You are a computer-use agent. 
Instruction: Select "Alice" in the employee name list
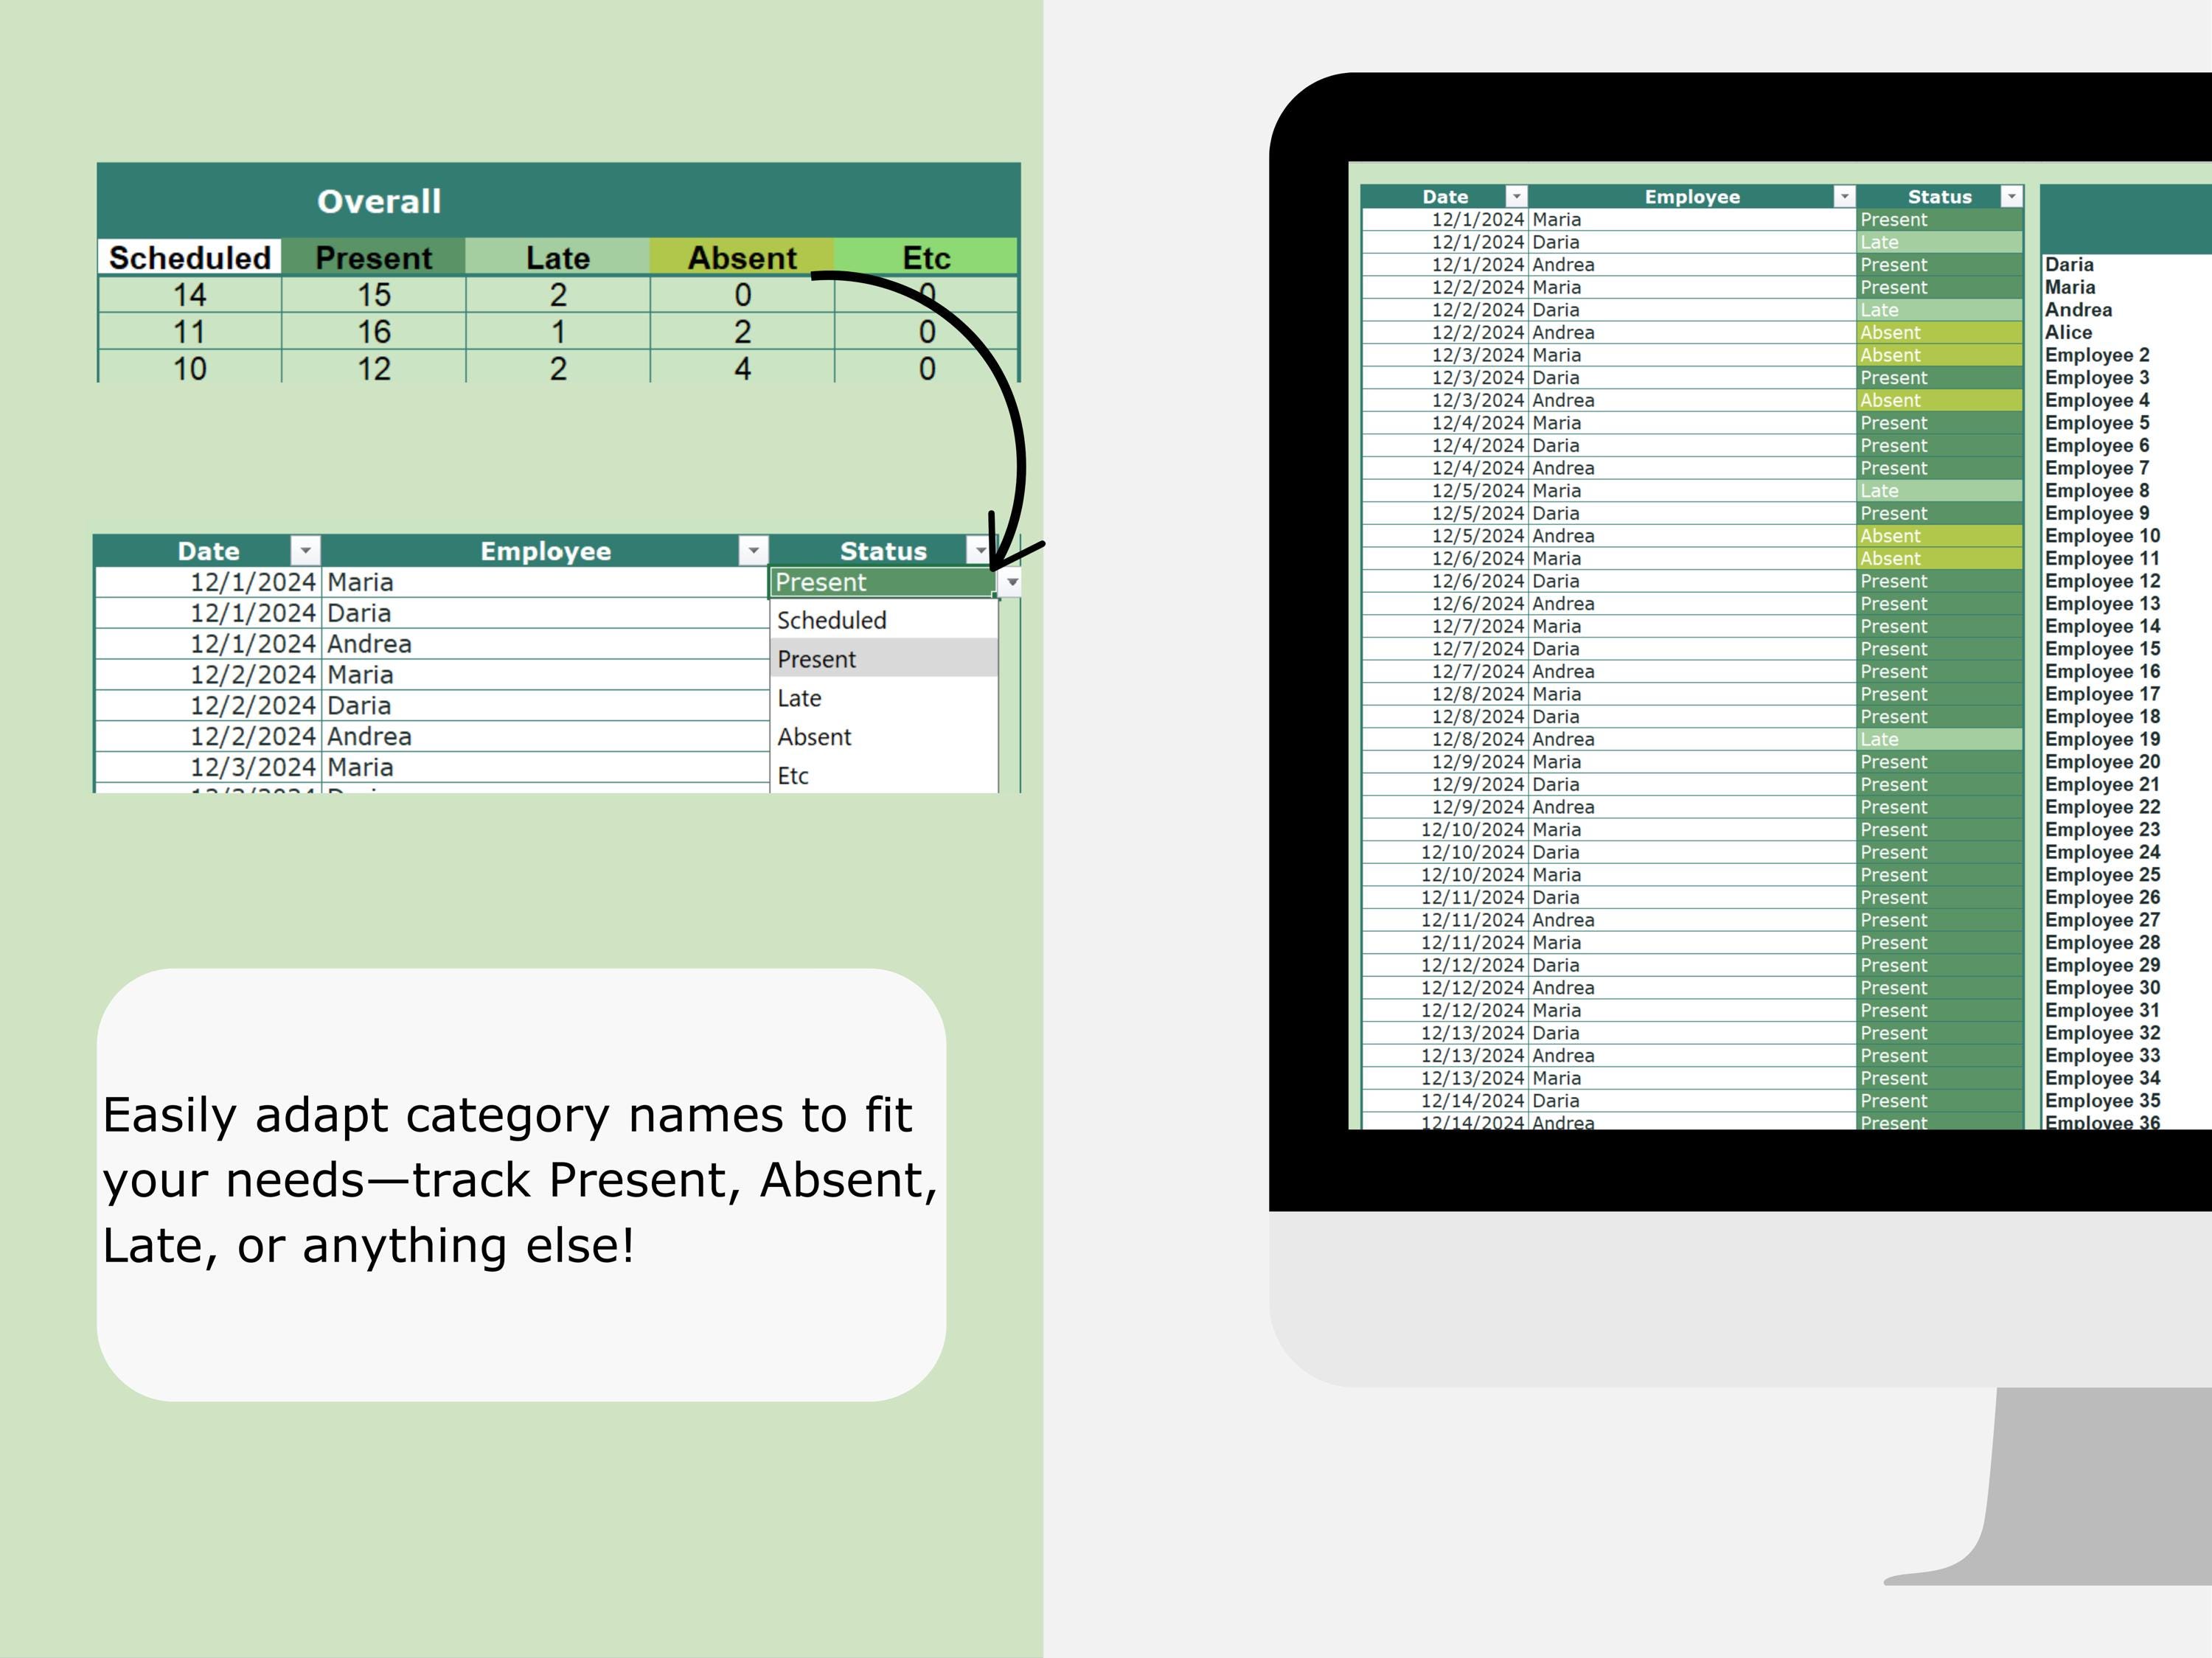(x=2065, y=332)
